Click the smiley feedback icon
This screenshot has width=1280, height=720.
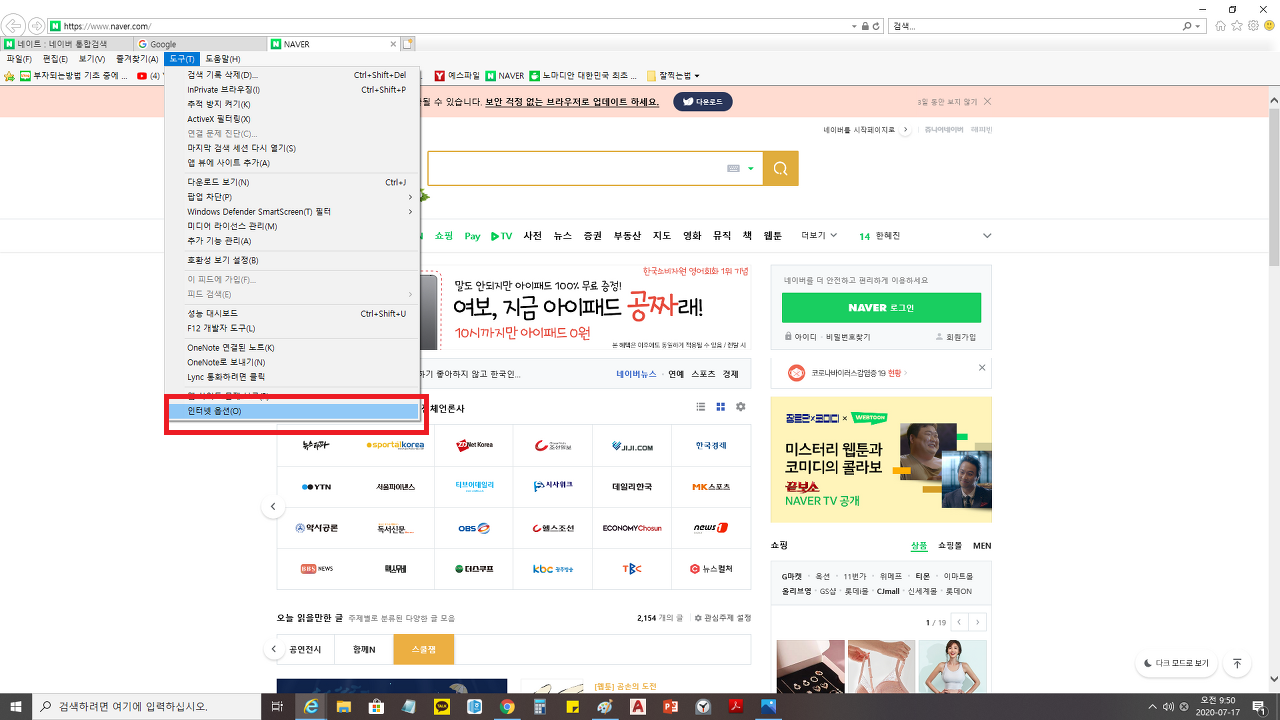pos(1268,26)
